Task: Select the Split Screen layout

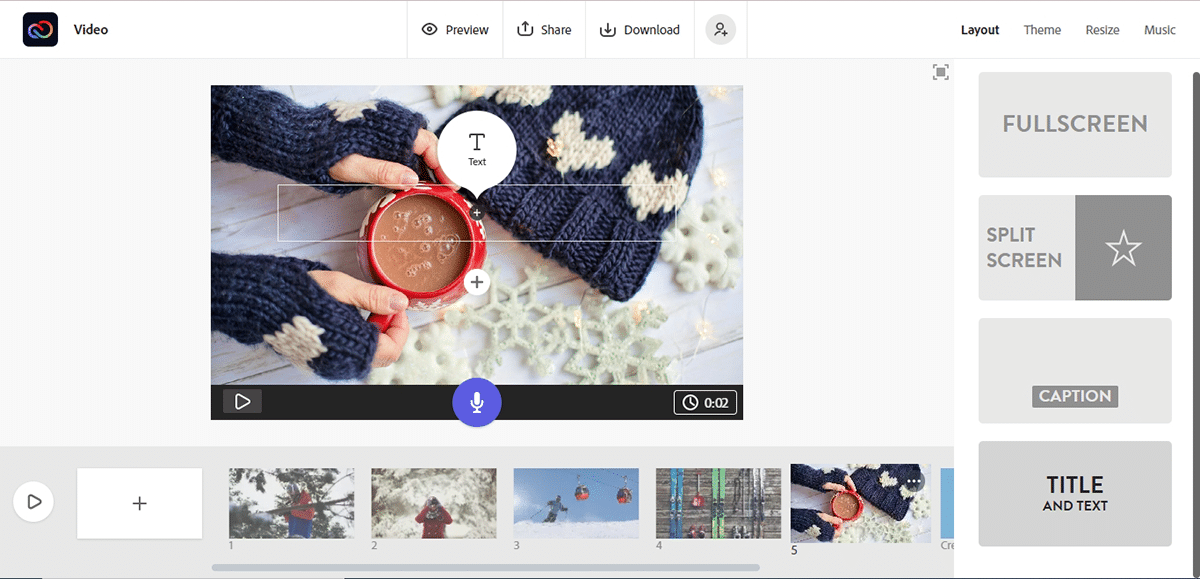Action: (1075, 248)
